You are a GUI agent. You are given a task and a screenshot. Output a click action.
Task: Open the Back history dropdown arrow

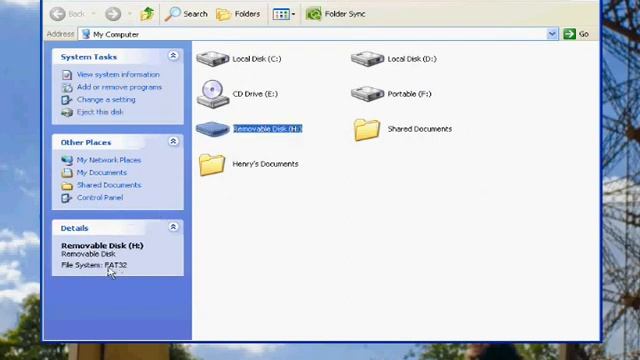93,14
